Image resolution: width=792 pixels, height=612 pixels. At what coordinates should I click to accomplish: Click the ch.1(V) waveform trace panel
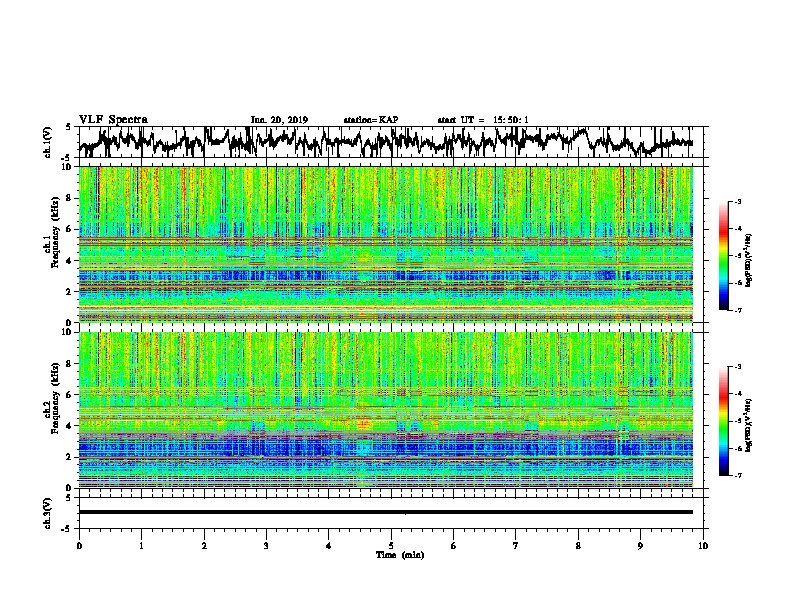390,142
